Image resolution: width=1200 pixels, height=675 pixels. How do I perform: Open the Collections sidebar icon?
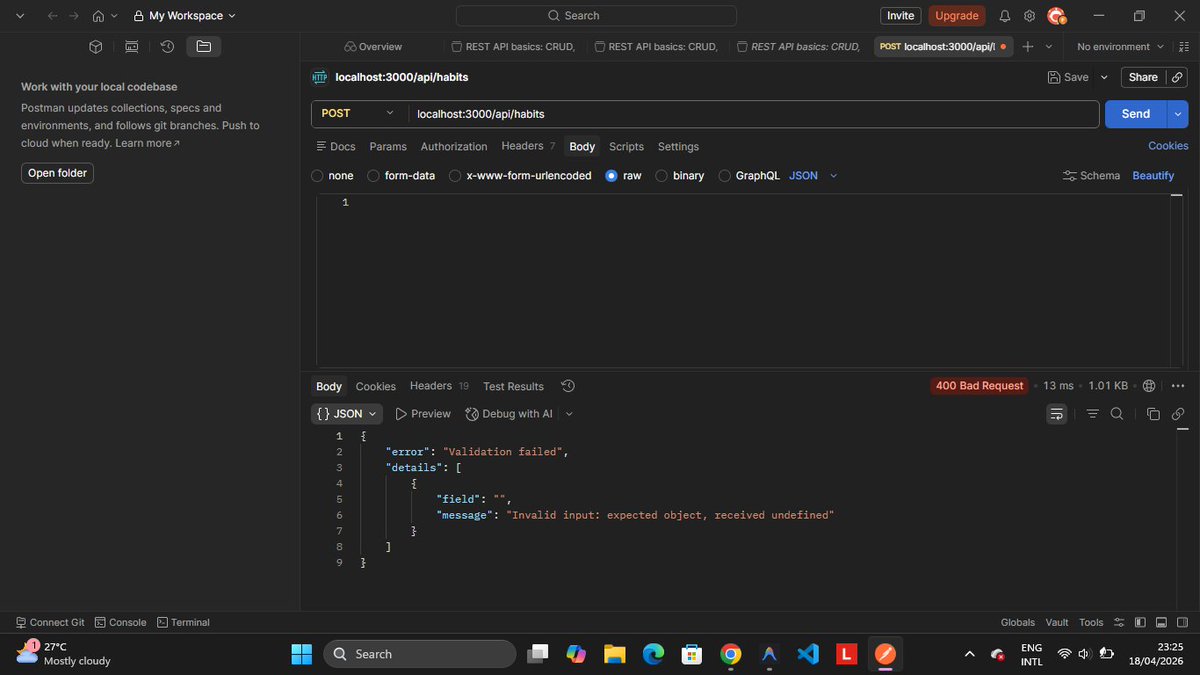tap(96, 46)
